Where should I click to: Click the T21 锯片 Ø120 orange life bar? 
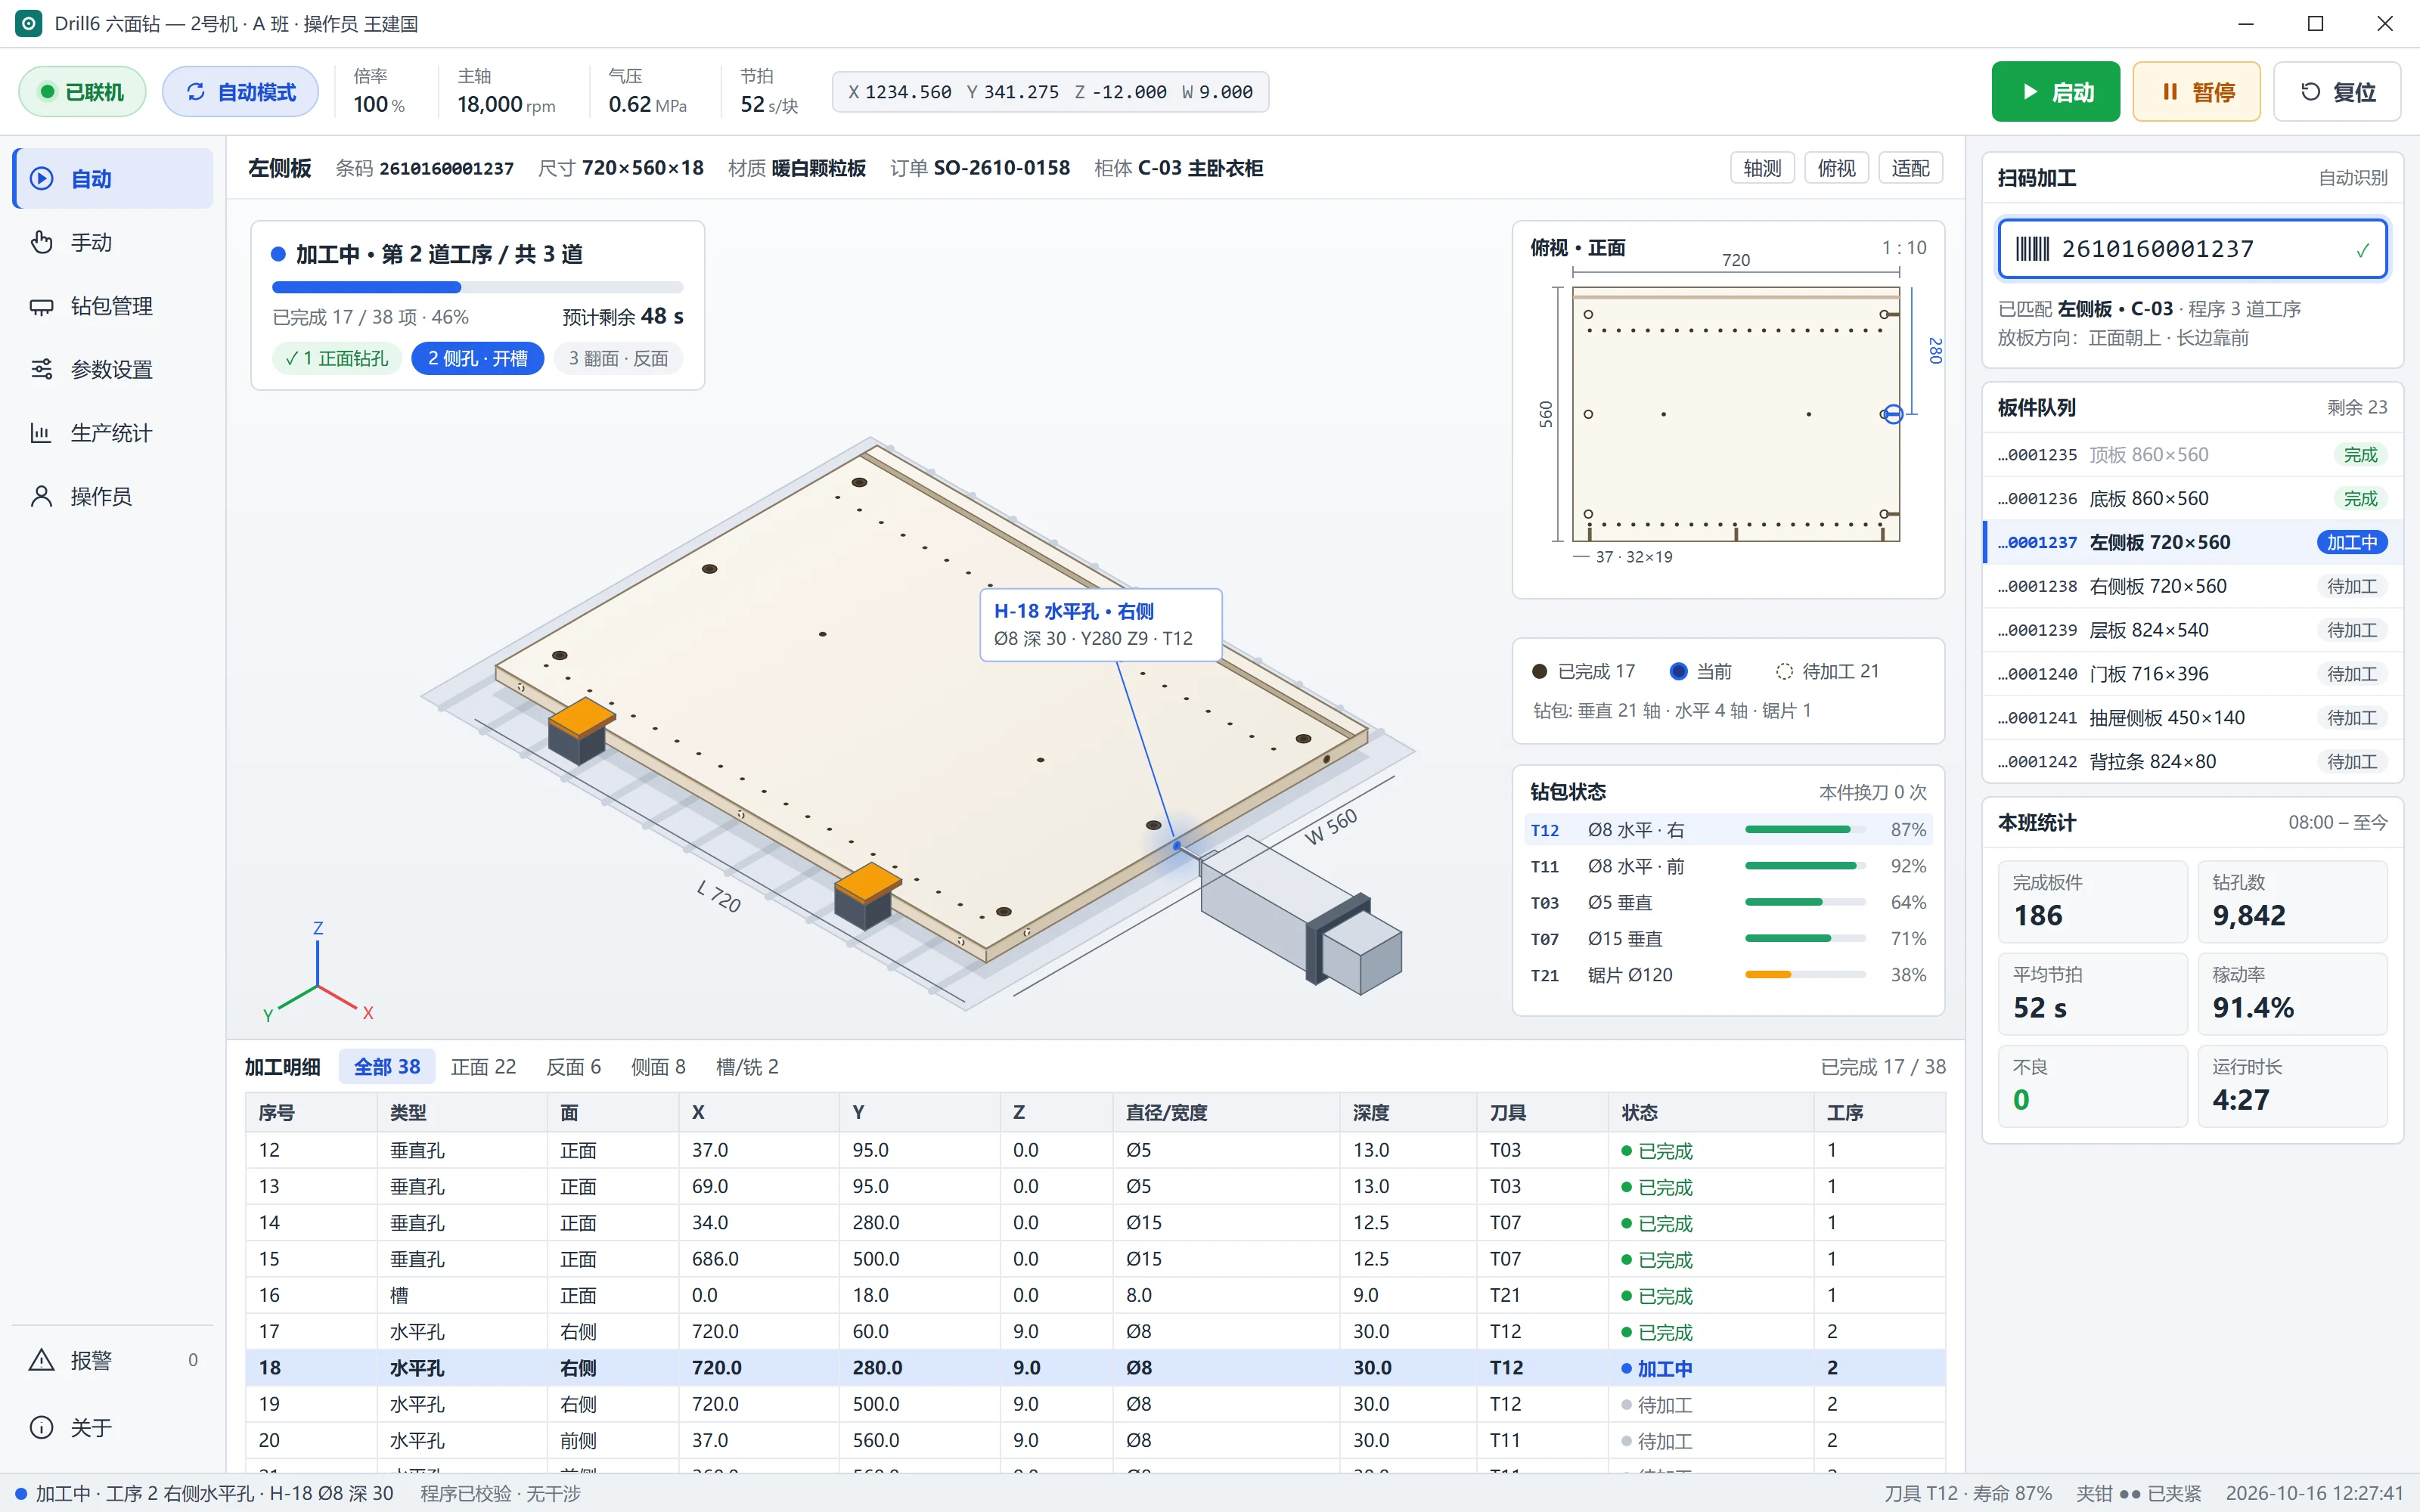tap(1805, 975)
